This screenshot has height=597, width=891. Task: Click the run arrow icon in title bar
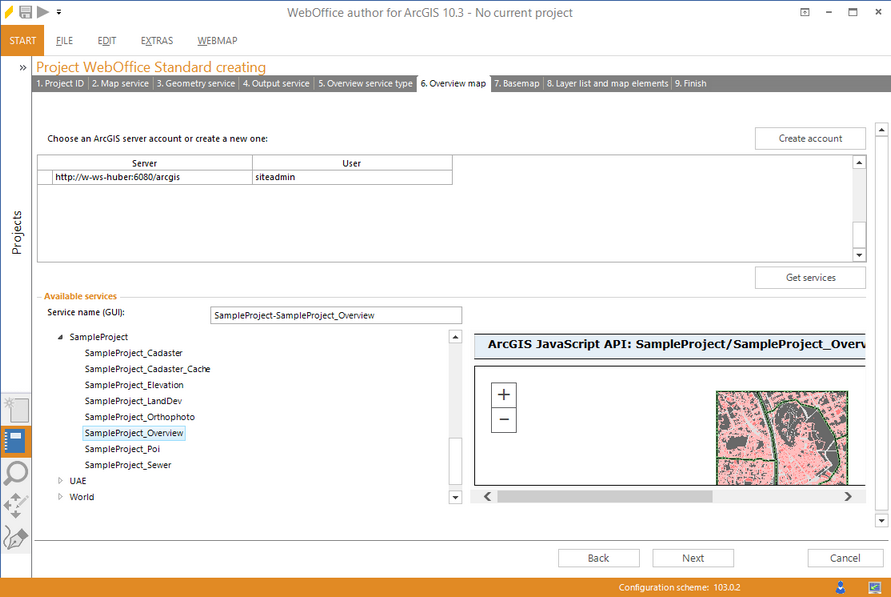pyautogui.click(x=42, y=12)
